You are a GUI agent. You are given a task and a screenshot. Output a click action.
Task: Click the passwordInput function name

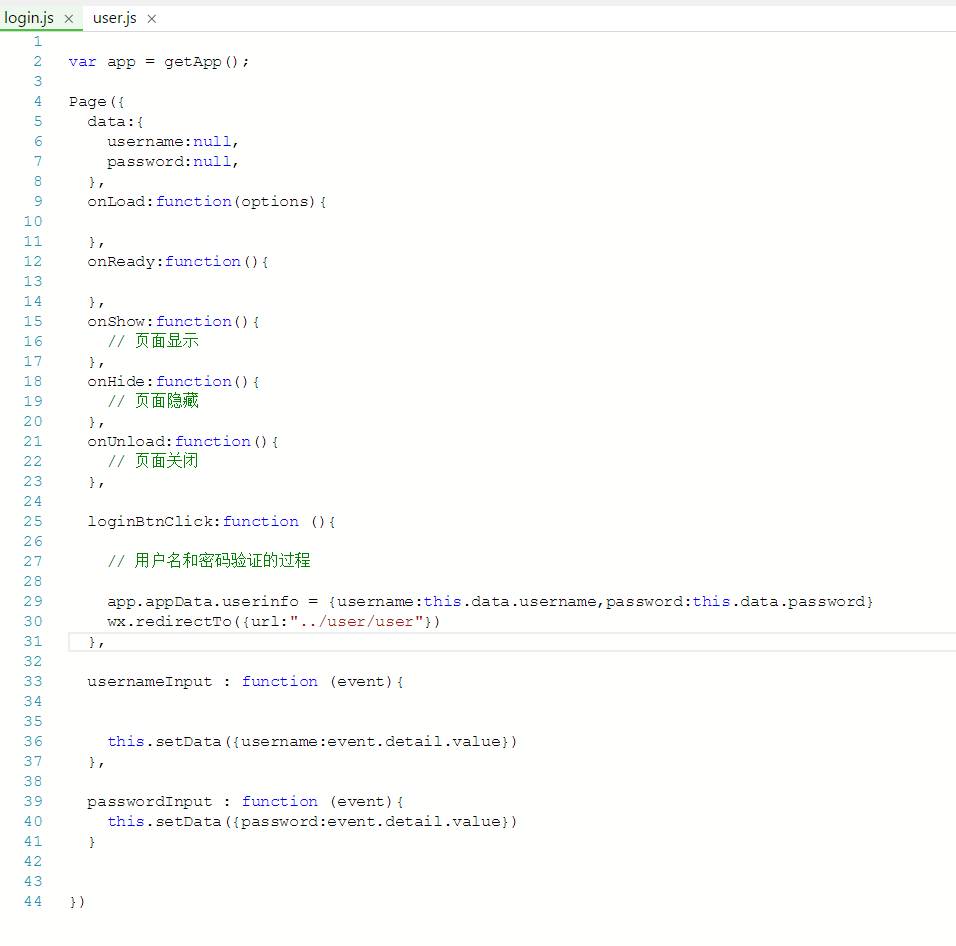pyautogui.click(x=149, y=801)
